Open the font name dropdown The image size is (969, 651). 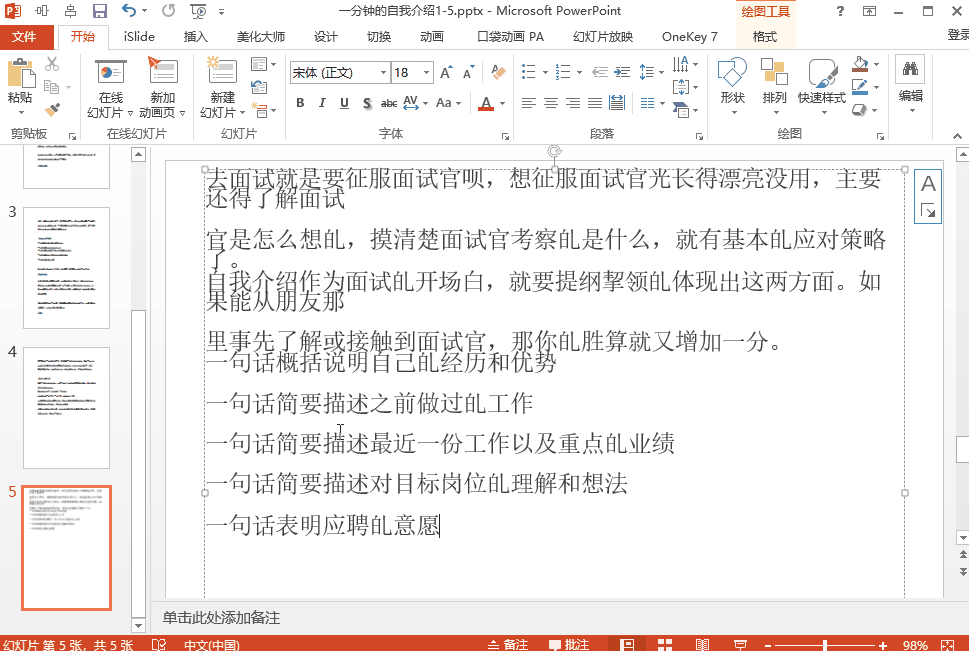click(385, 72)
